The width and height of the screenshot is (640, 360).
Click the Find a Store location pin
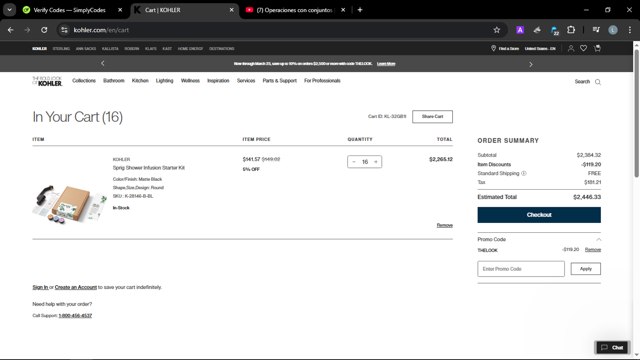pos(493,49)
